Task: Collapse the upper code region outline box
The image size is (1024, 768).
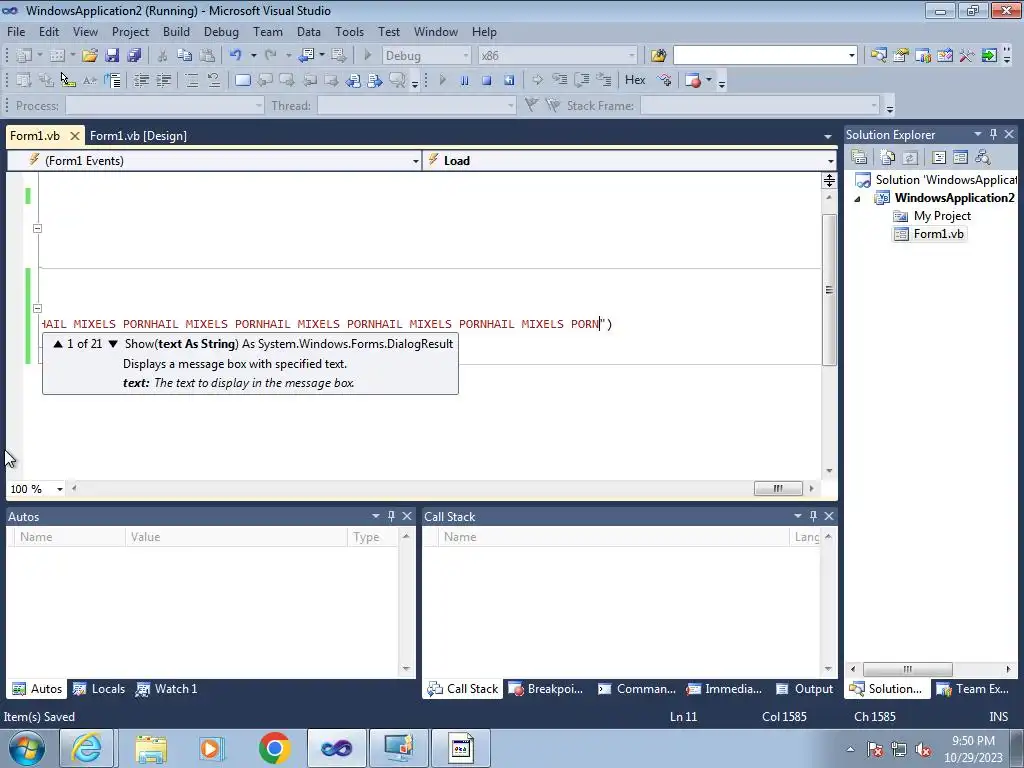Action: [37, 229]
